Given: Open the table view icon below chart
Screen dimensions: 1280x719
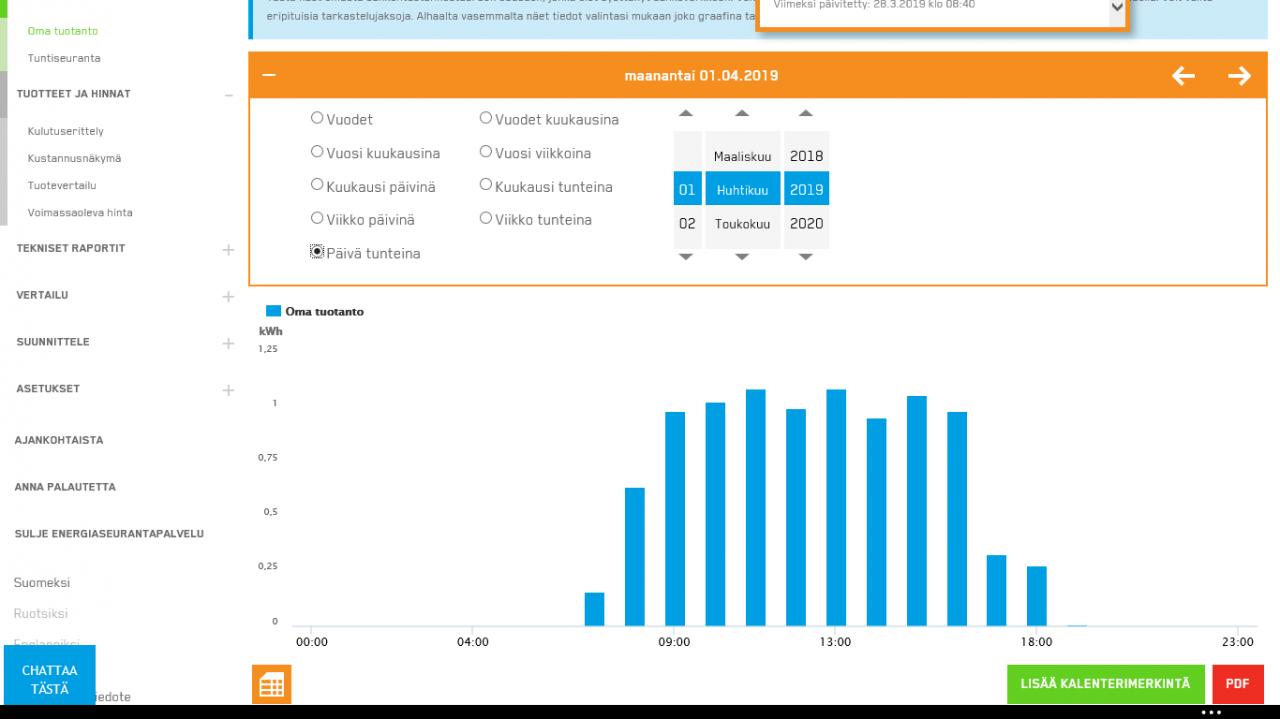Looking at the screenshot, I should pyautogui.click(x=271, y=685).
